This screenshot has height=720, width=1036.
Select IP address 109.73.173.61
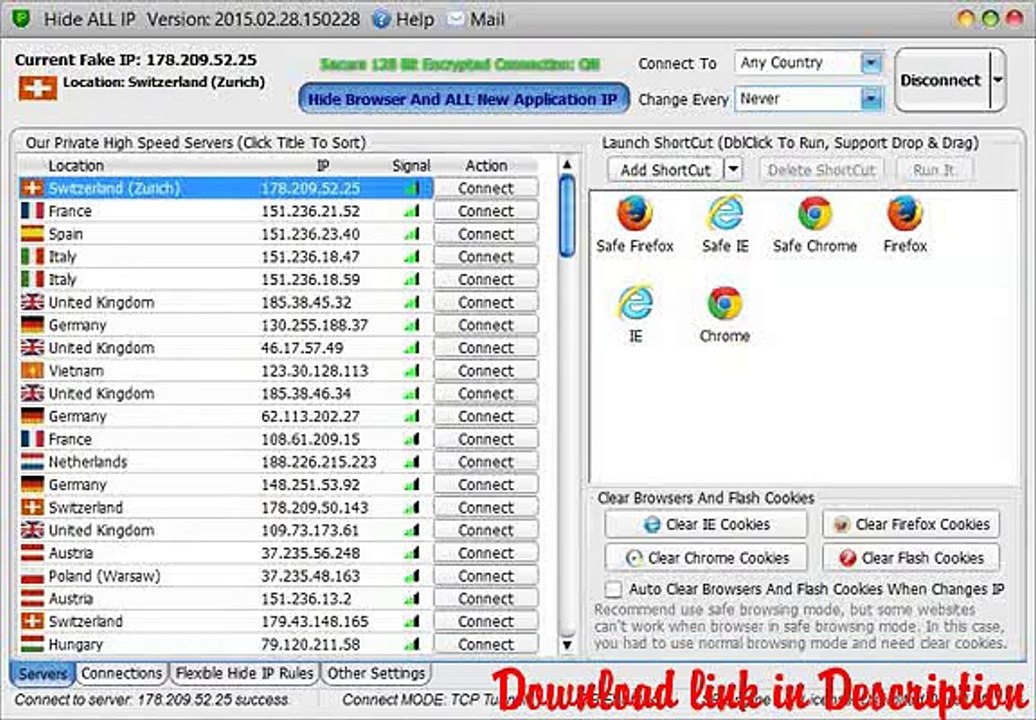[x=310, y=530]
